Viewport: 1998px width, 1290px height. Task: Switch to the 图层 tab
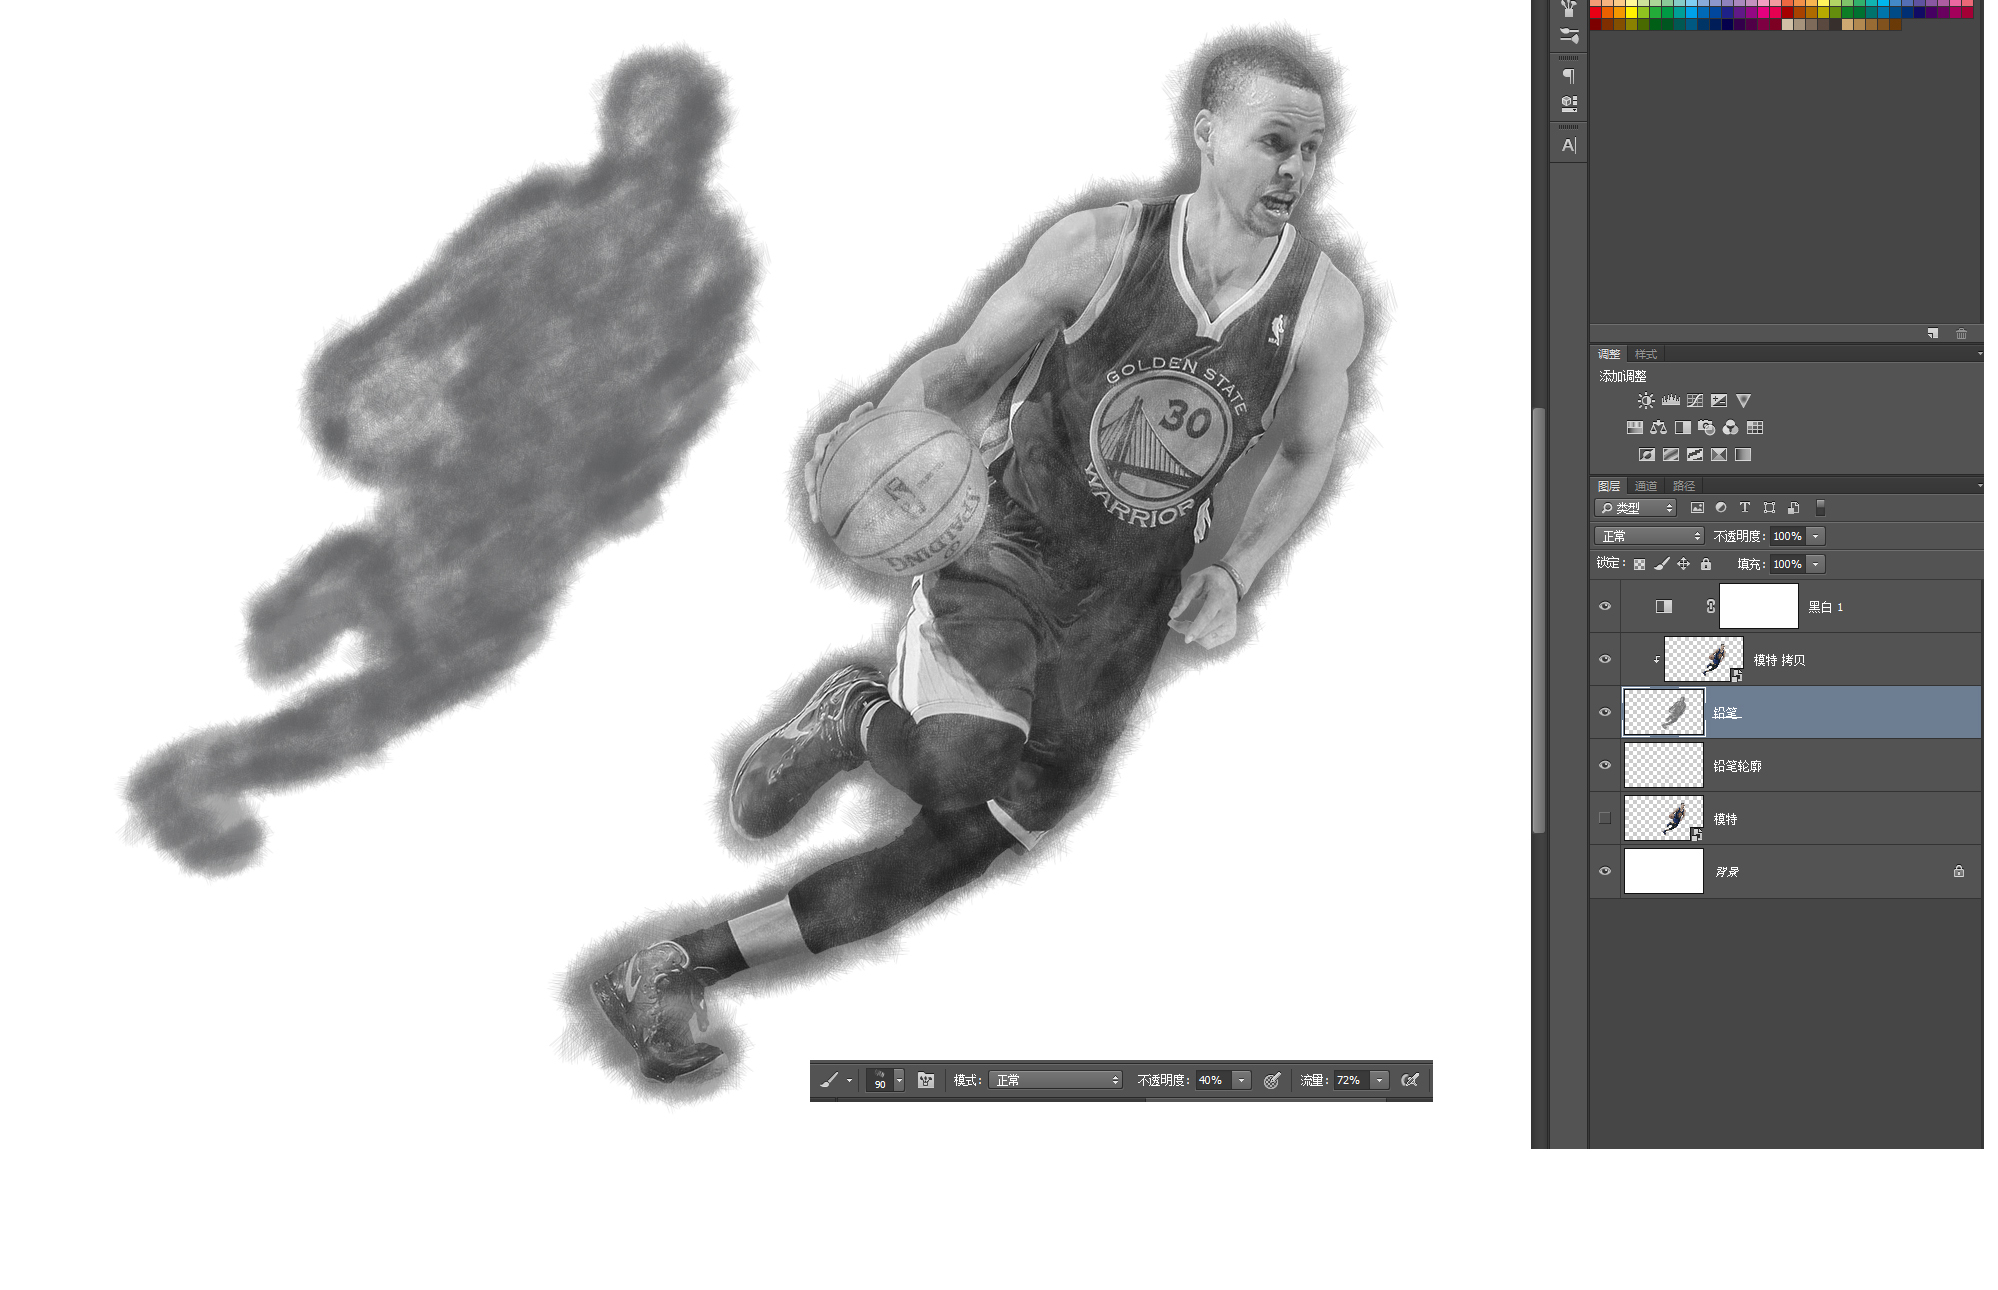coord(1609,487)
